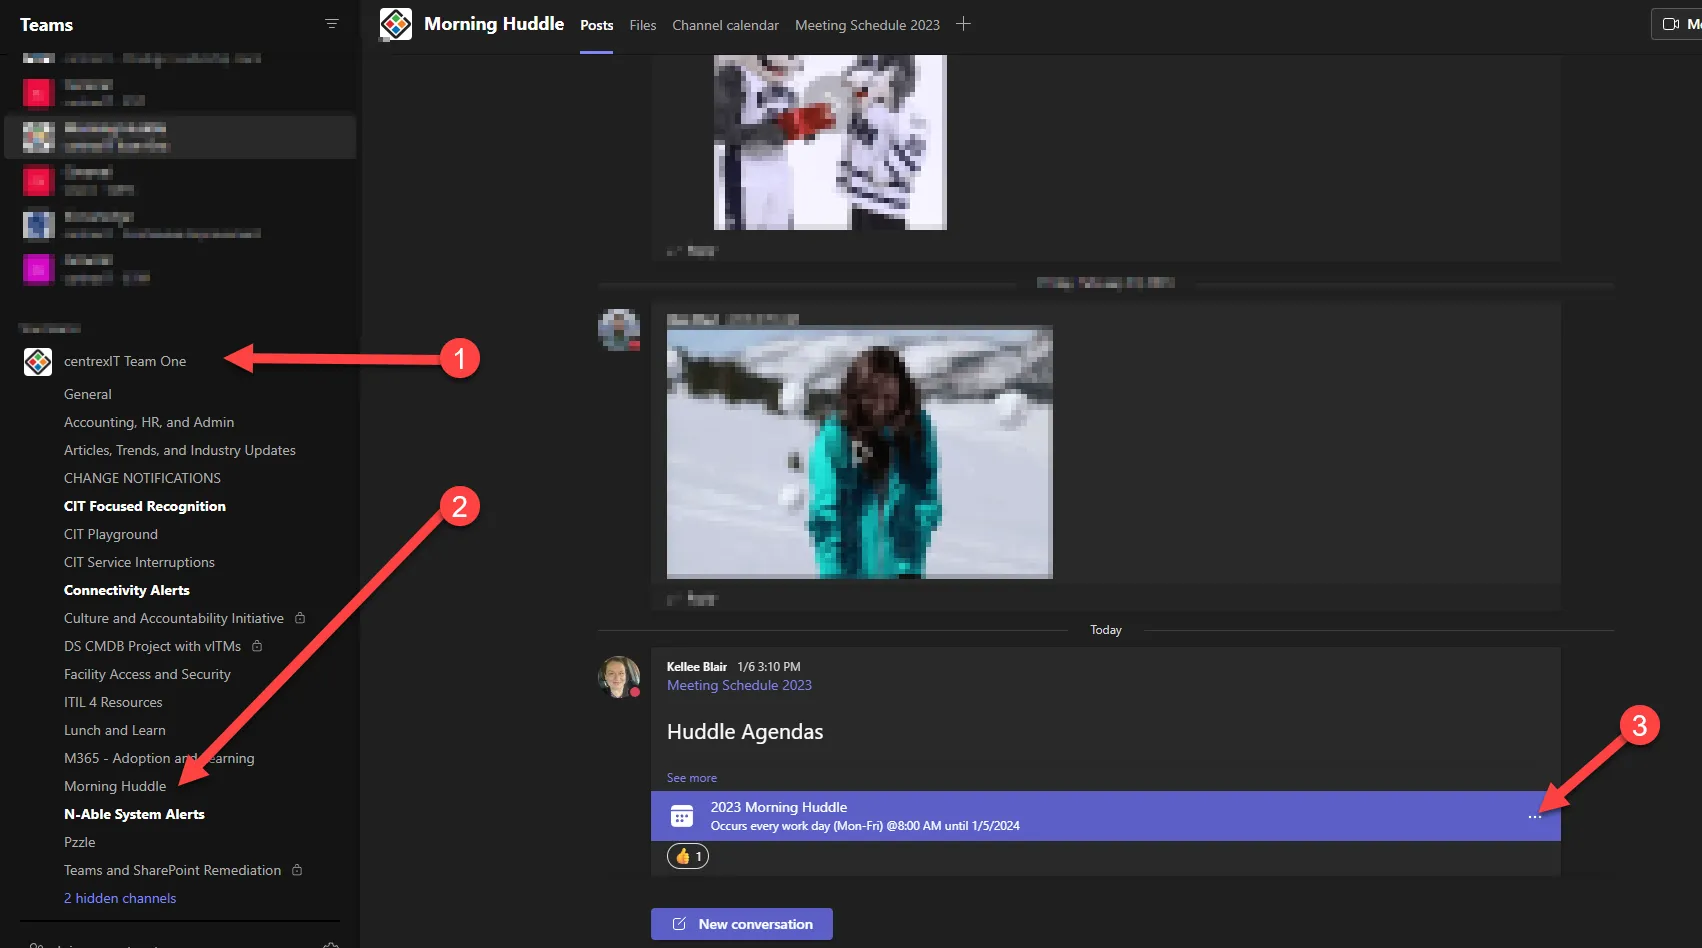Open the General channel
The image size is (1702, 948).
pos(88,394)
